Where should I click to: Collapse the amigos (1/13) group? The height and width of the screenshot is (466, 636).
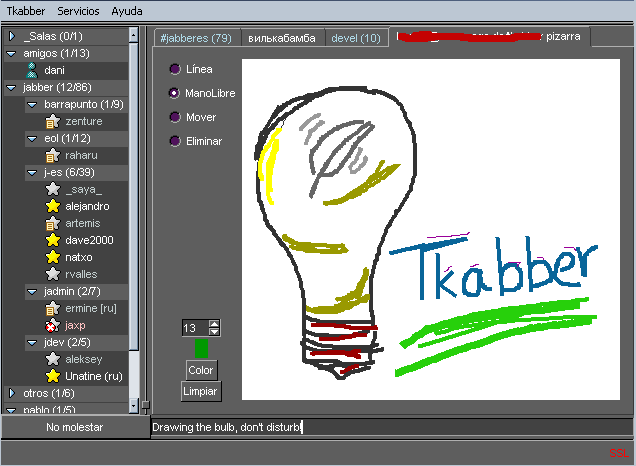click(11, 54)
